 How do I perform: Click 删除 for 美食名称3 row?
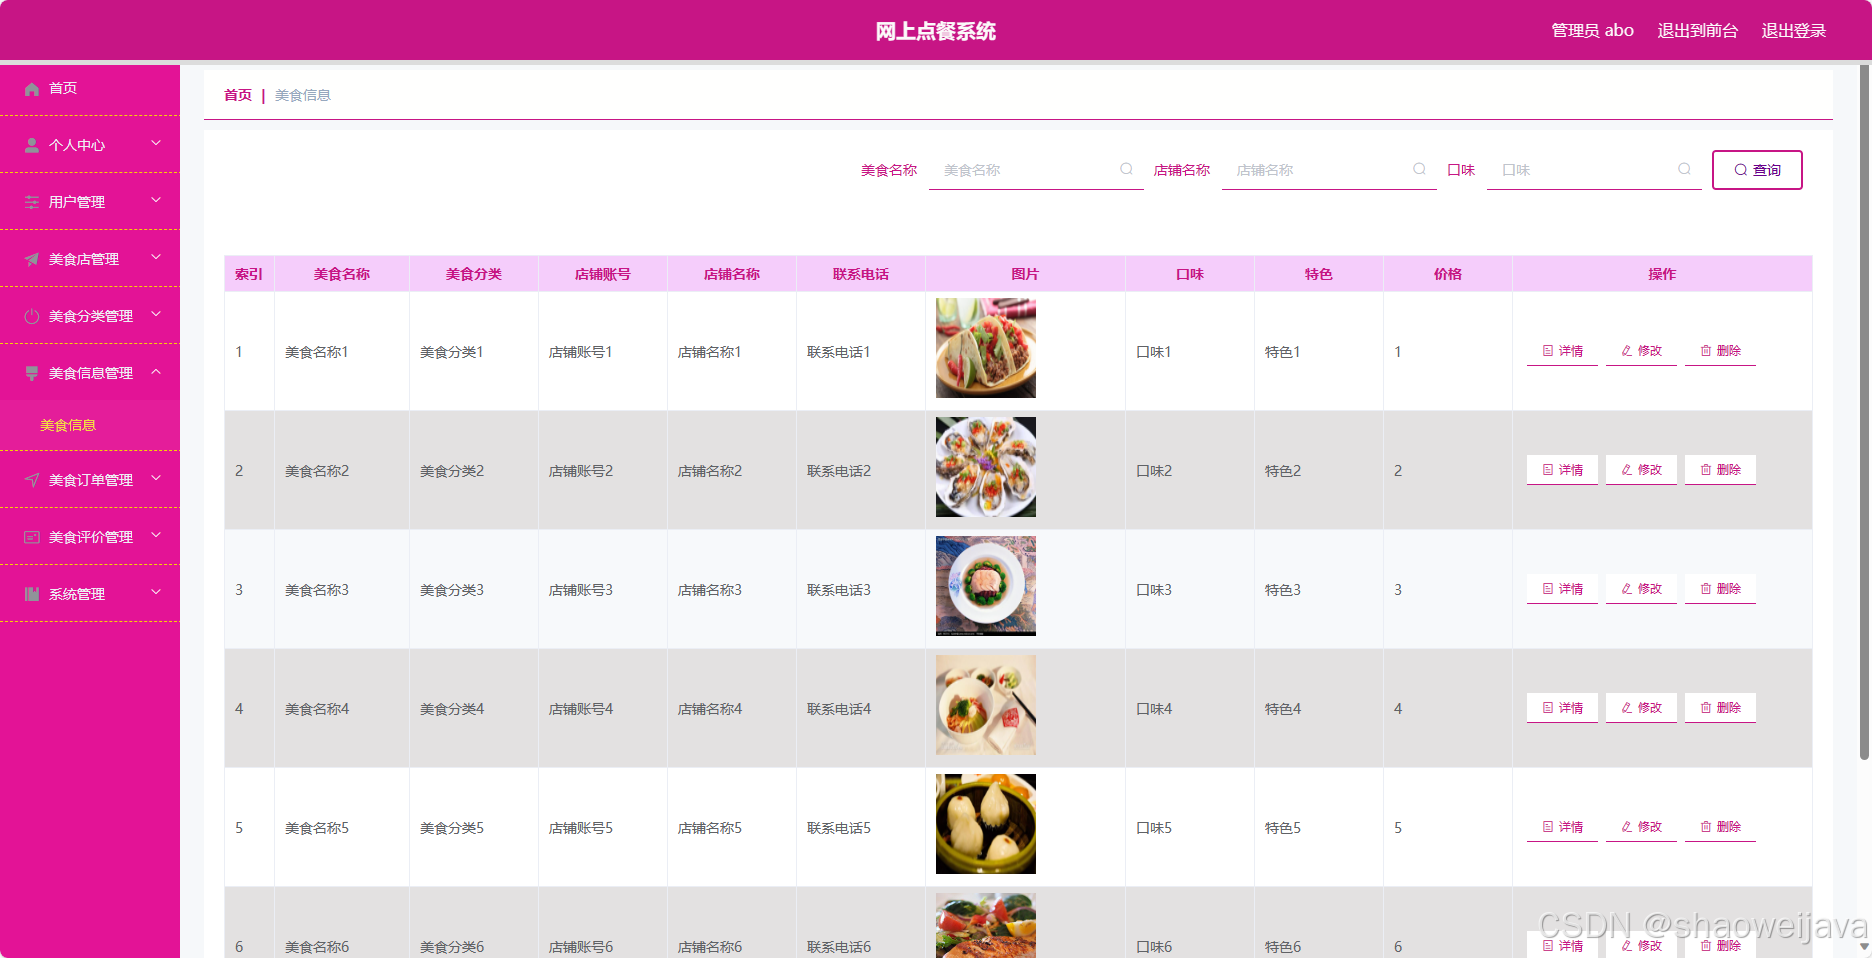(x=1720, y=589)
